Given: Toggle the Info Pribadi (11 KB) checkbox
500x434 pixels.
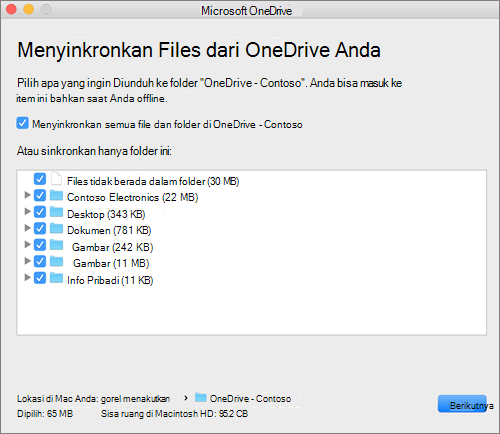Looking at the screenshot, I should pyautogui.click(x=40, y=277).
